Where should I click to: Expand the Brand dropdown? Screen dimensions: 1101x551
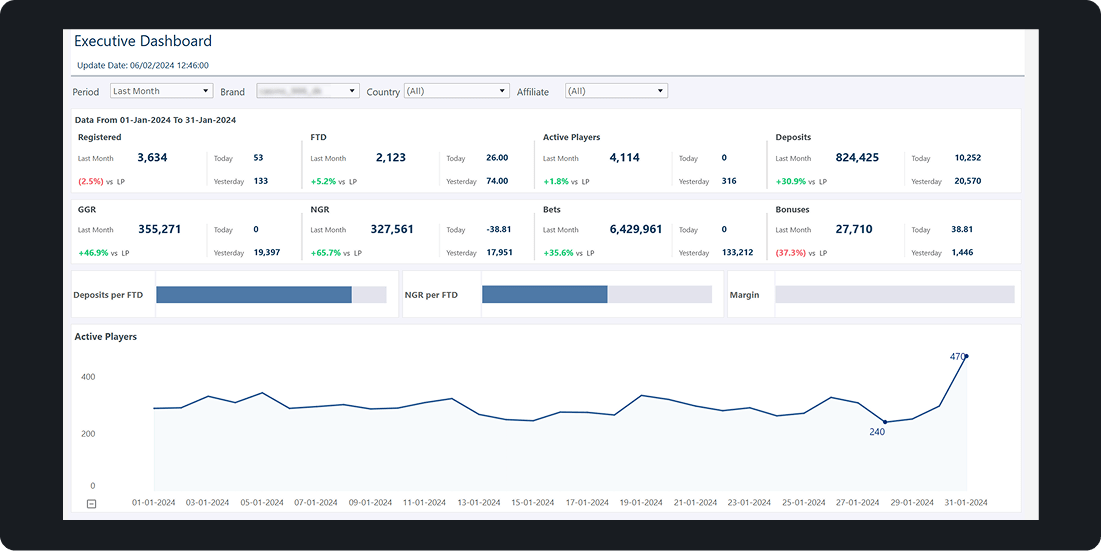307,91
